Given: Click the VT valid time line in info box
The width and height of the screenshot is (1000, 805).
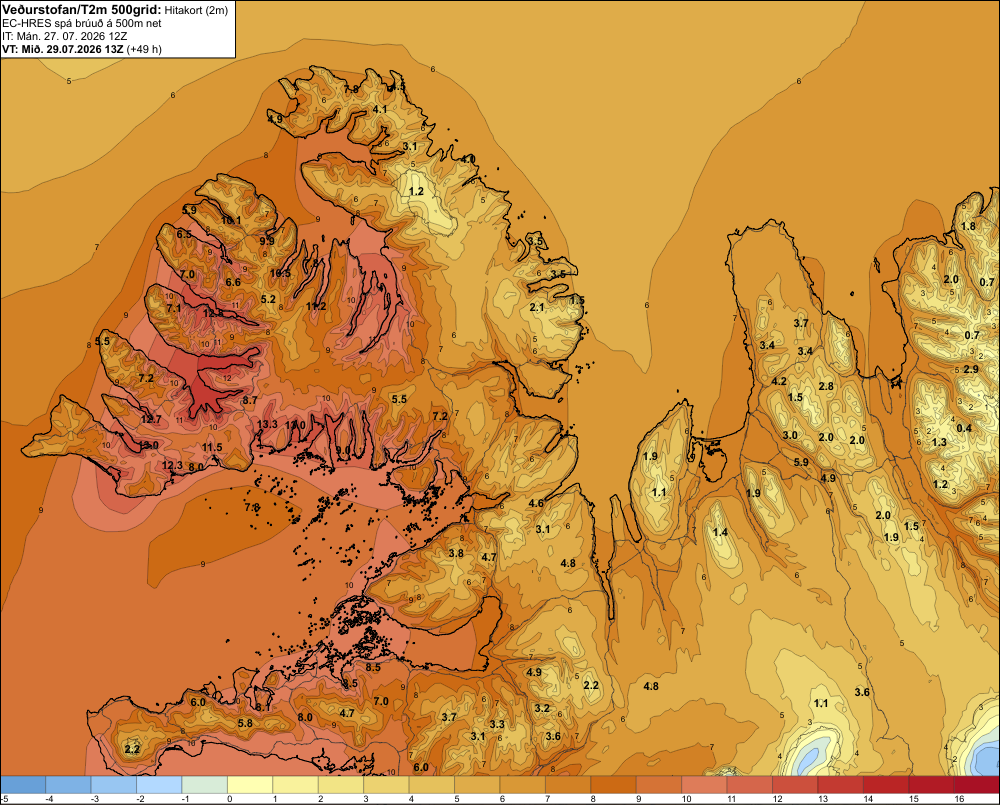Looking at the screenshot, I should (x=82, y=49).
